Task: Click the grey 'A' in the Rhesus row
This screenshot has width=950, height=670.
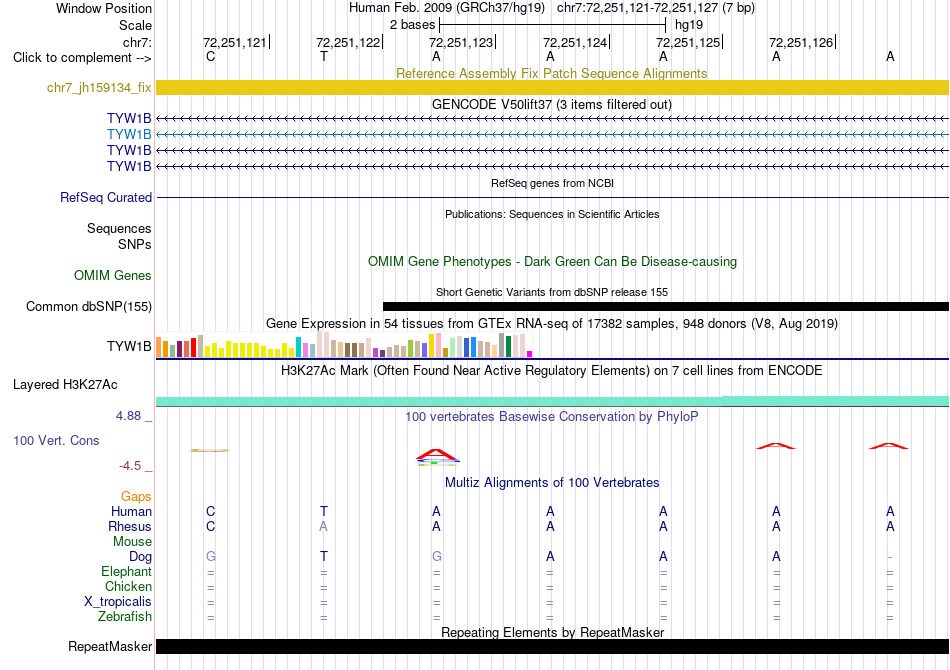Action: [x=324, y=526]
